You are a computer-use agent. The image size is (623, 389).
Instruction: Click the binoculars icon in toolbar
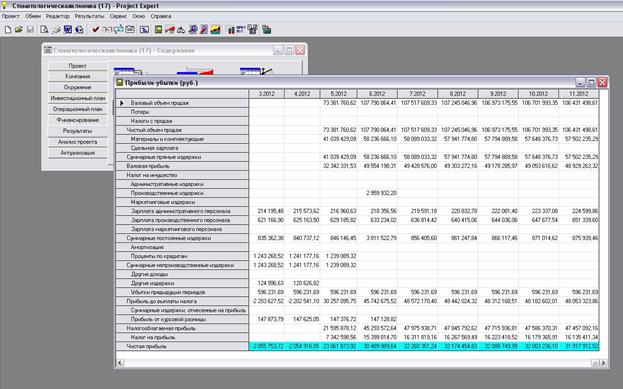pos(181,30)
